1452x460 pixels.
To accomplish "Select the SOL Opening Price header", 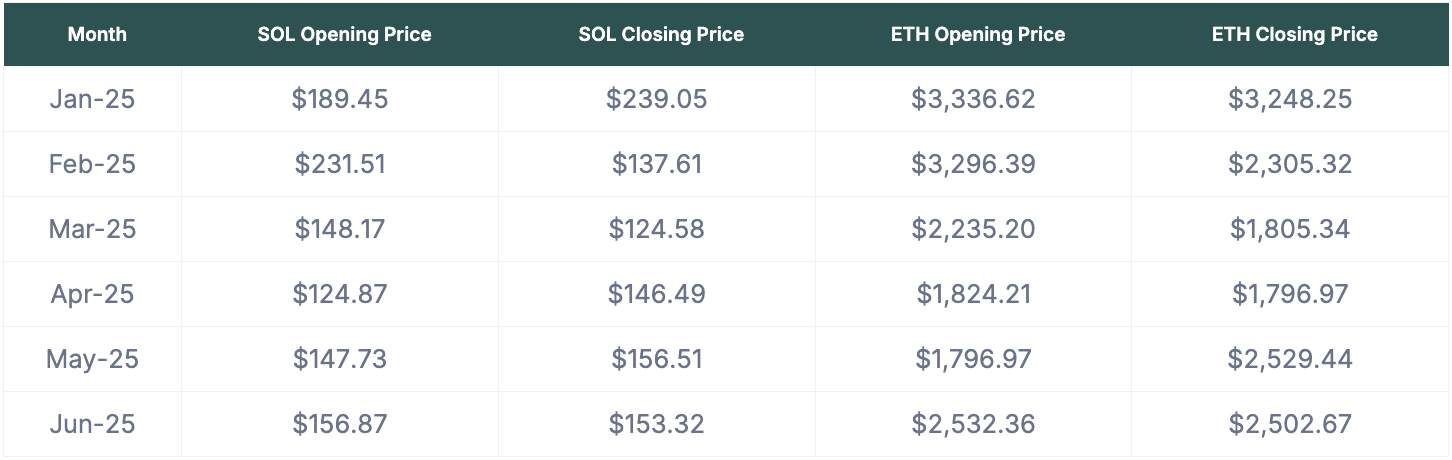I will pyautogui.click(x=344, y=34).
